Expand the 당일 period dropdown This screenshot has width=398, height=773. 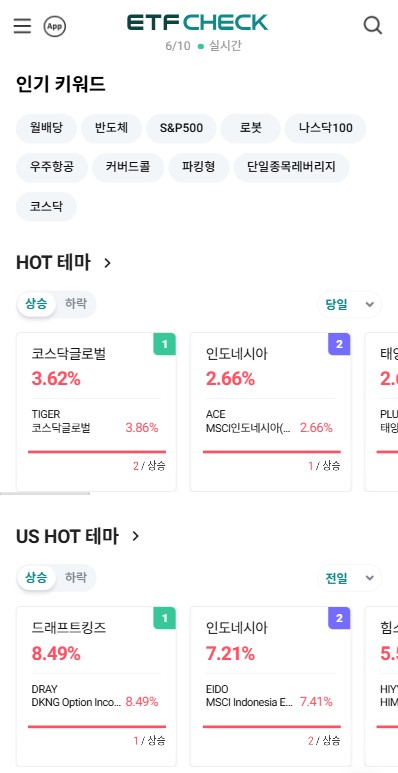click(350, 304)
